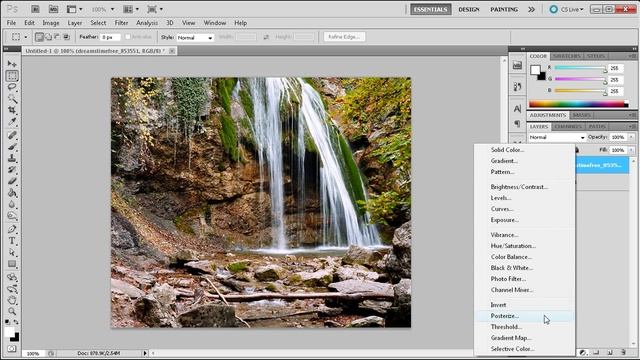Viewport: 640px width, 360px height.
Task: Enable Add to selection mode
Action: click(48, 37)
